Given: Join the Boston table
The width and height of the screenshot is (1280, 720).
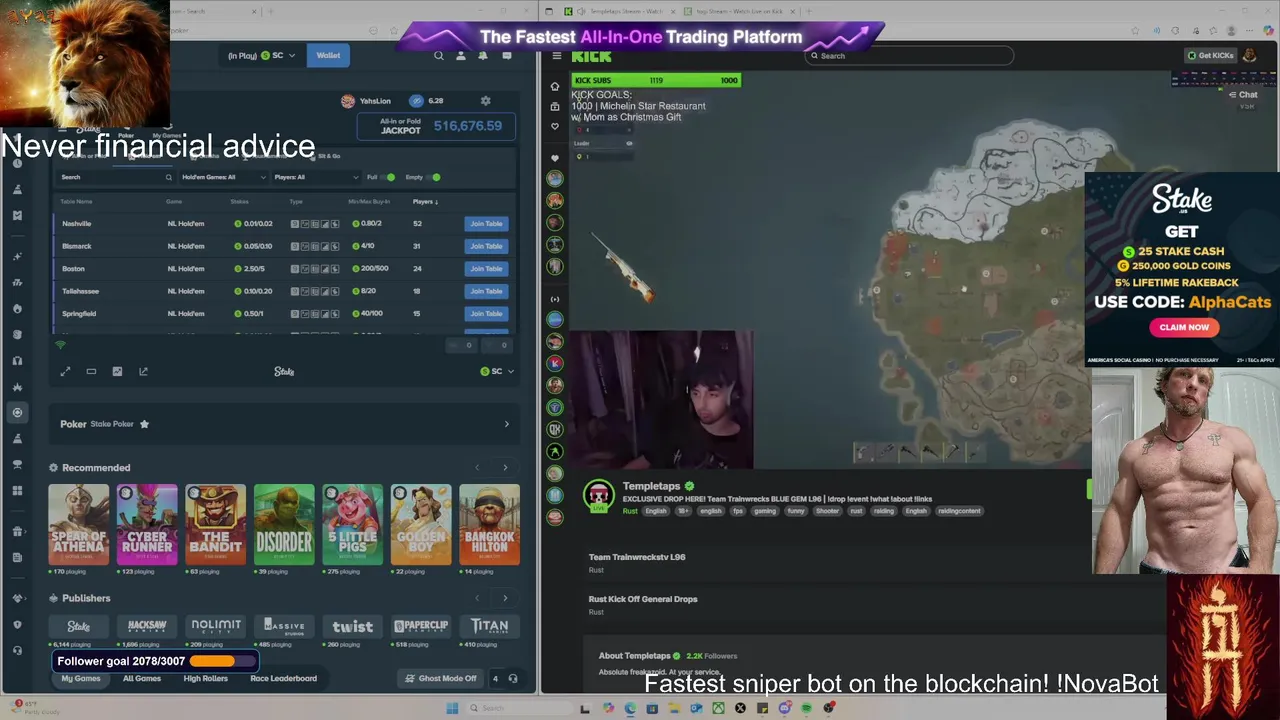Looking at the screenshot, I should coord(486,269).
